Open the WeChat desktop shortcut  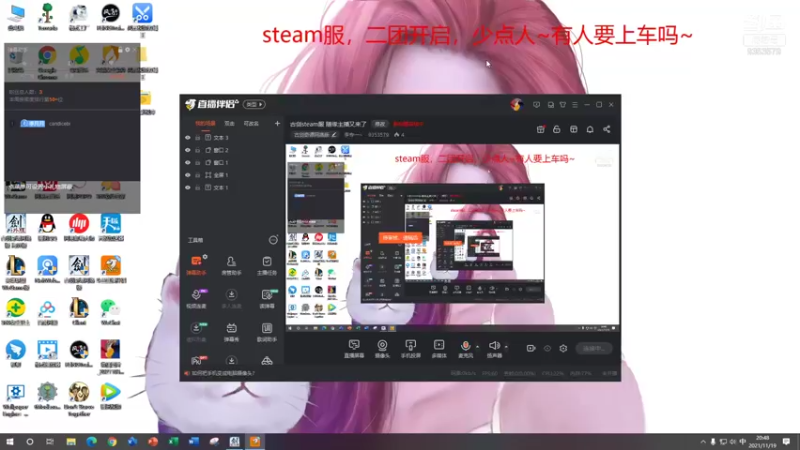(110, 312)
